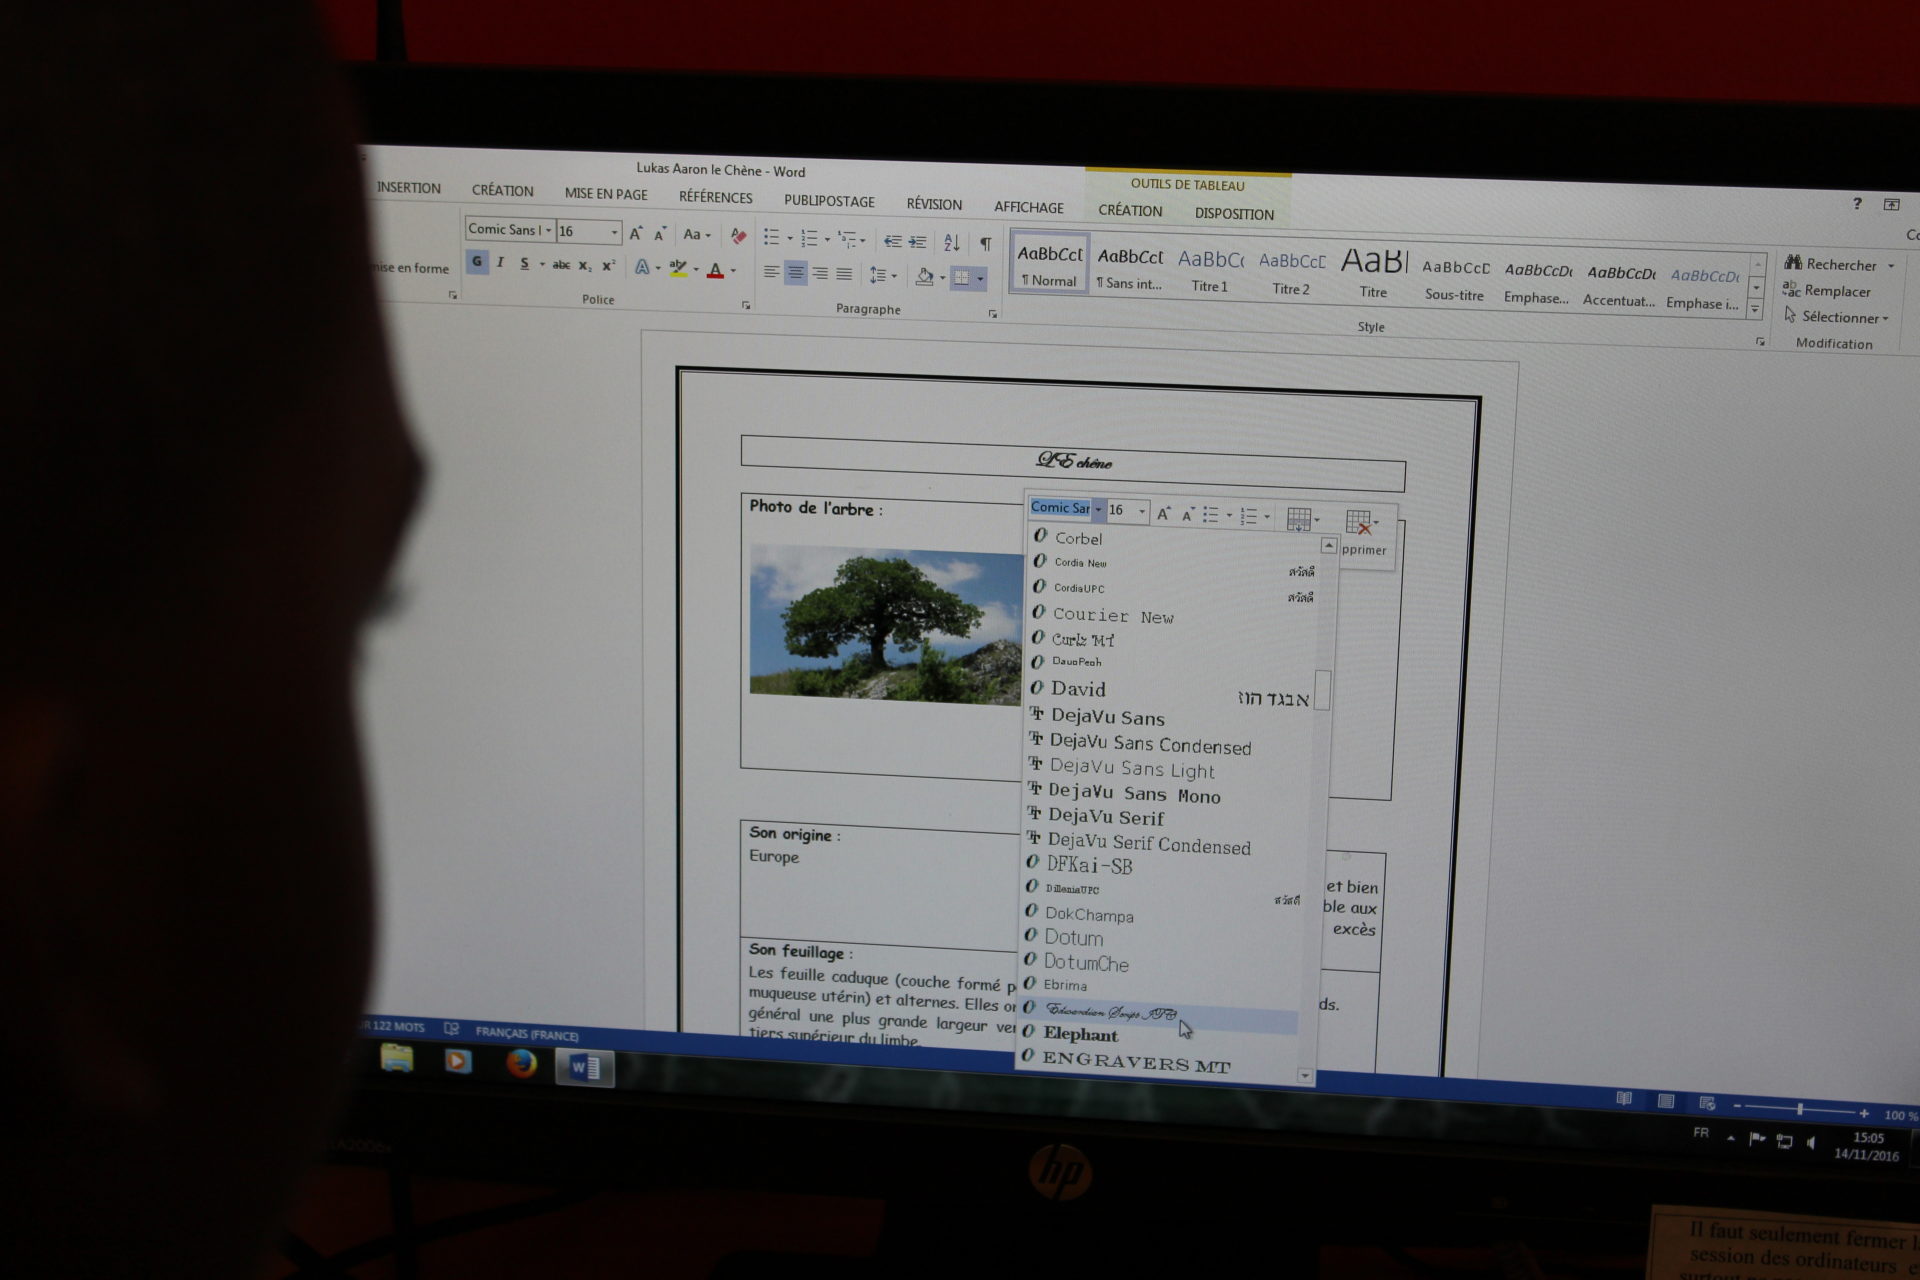Open highlight color yellow swatch

[679, 268]
